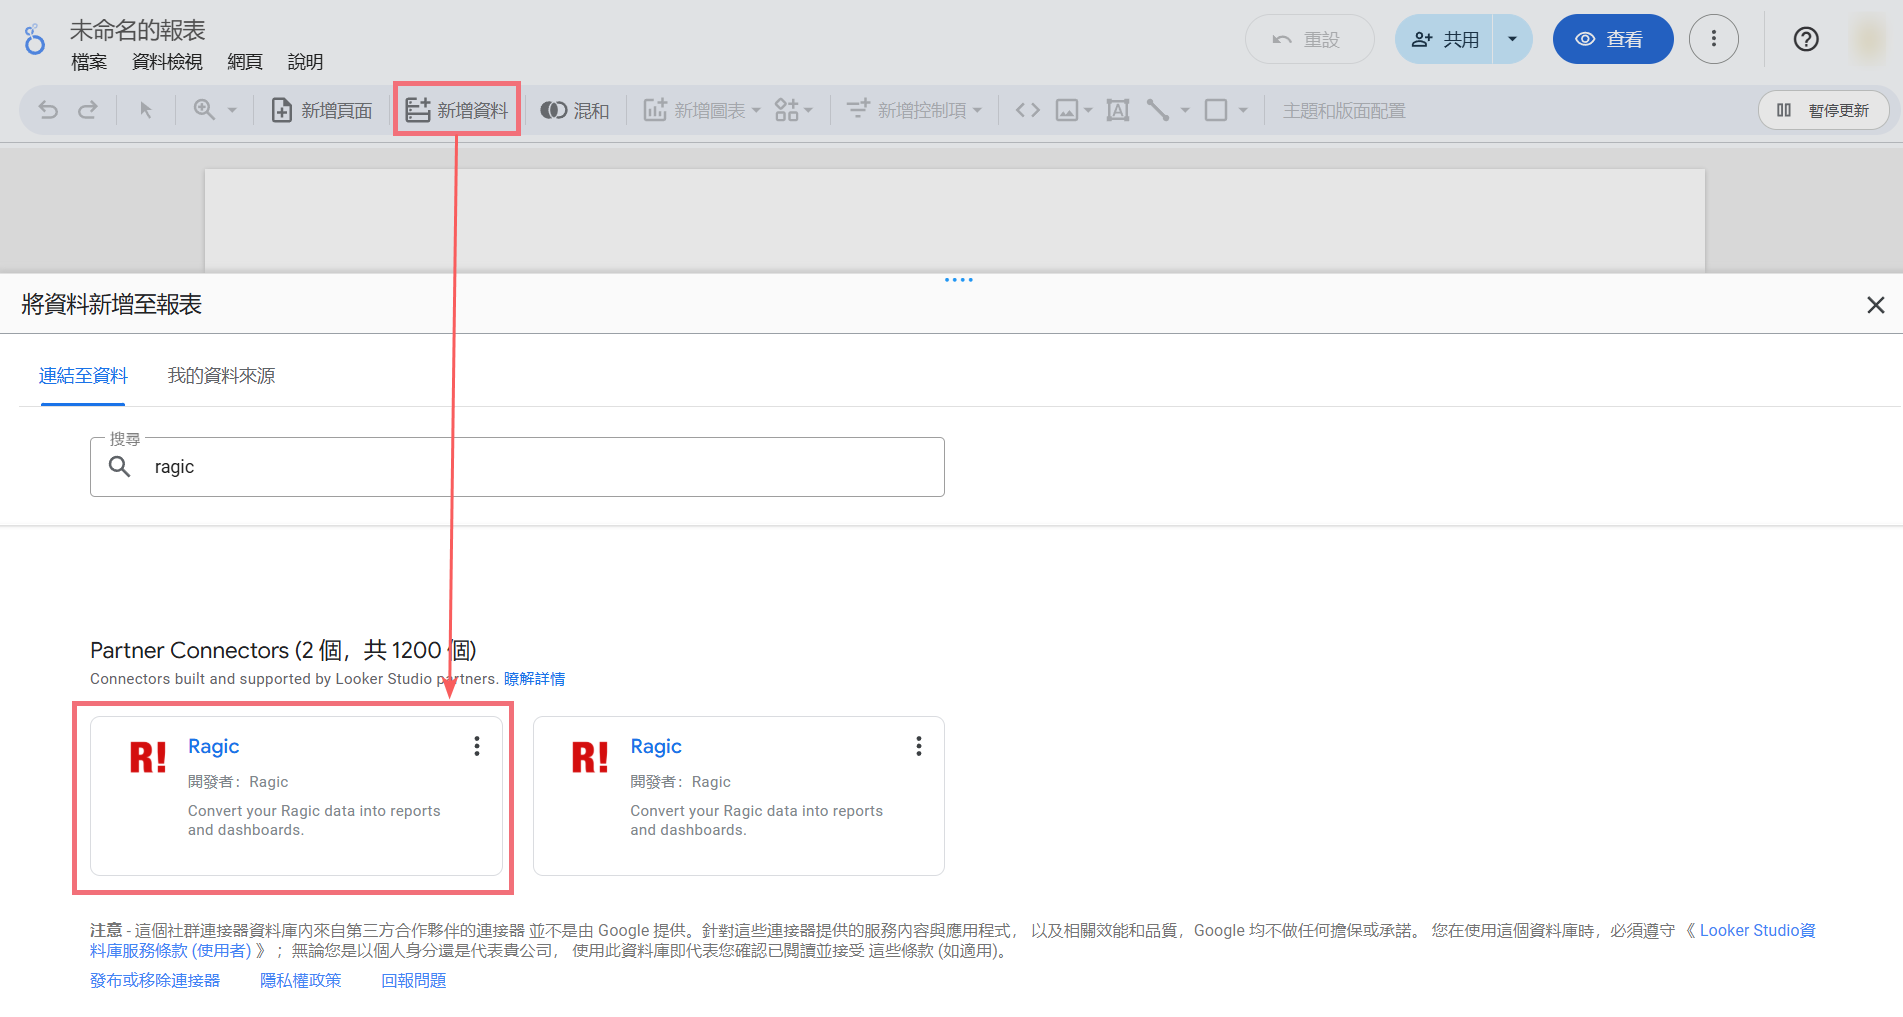The height and width of the screenshot is (1017, 1903).
Task: Click the Looker Studio logo icon
Action: tap(35, 40)
